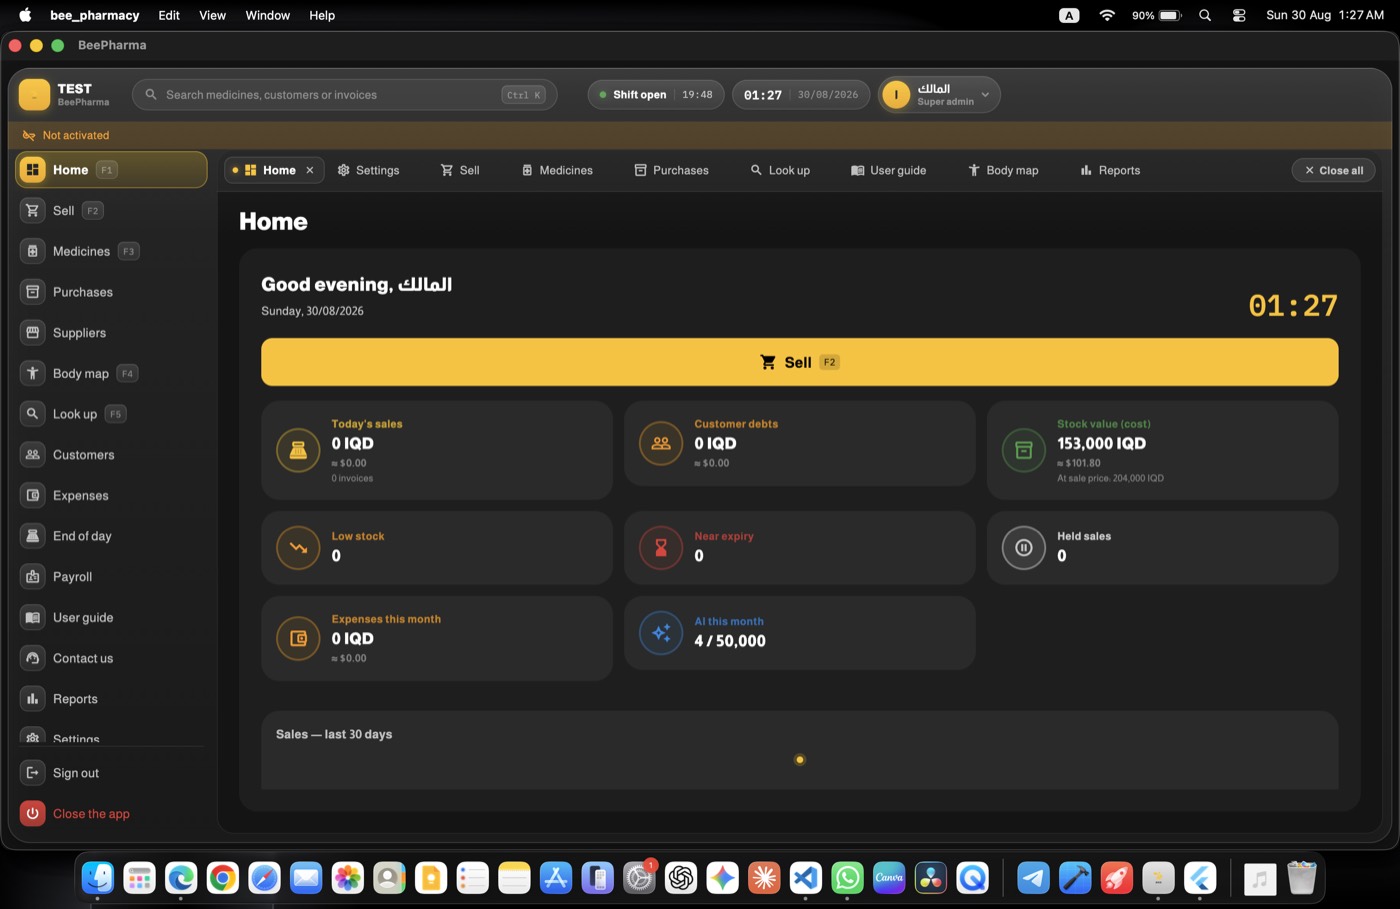Click the 01:27 date-time pill in the header
This screenshot has width=1400, height=909.
(x=801, y=95)
